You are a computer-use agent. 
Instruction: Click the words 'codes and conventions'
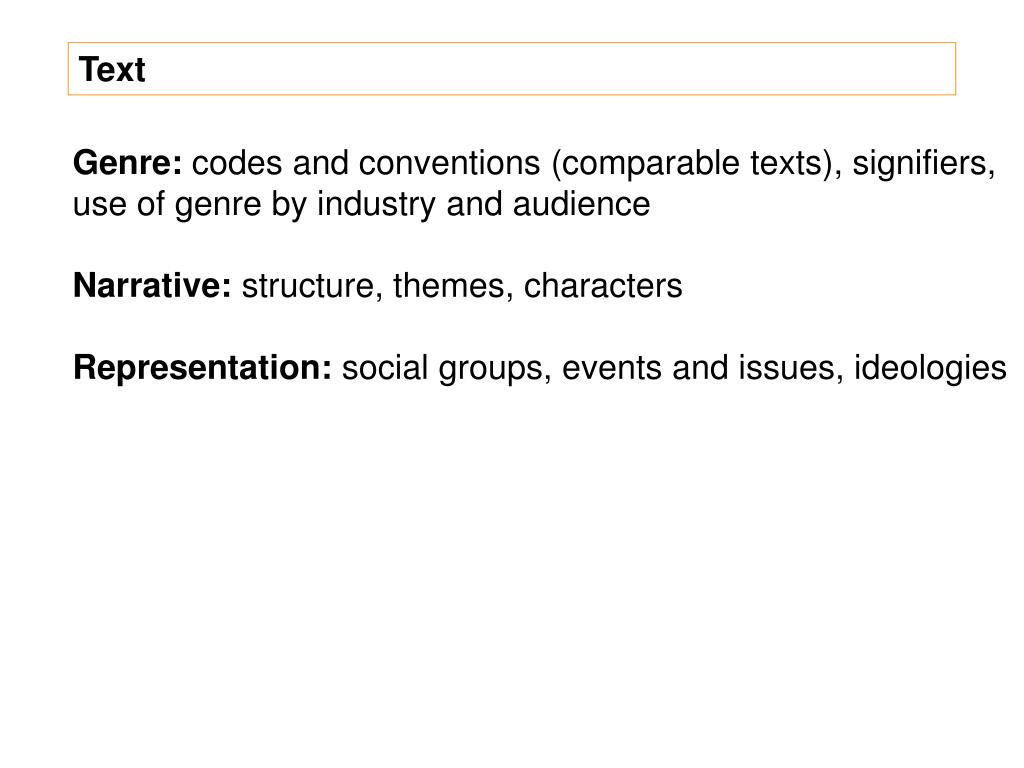point(366,163)
